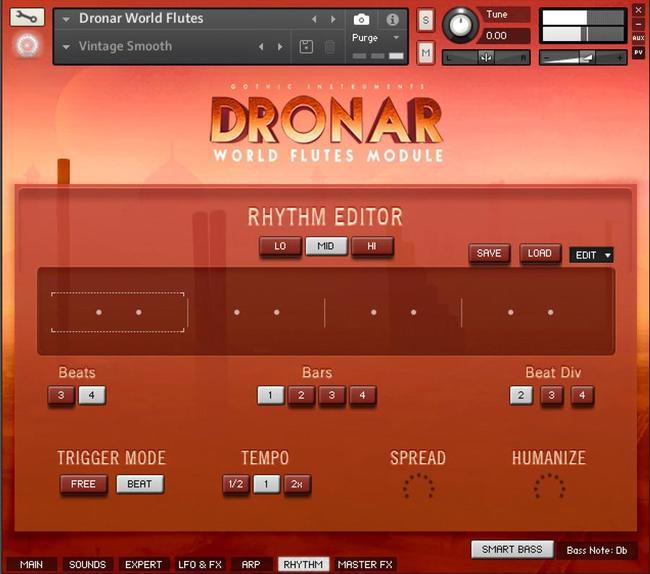Viewport: 650px width, 574px height.
Task: Select the LO rhythm layer
Action: click(280, 246)
